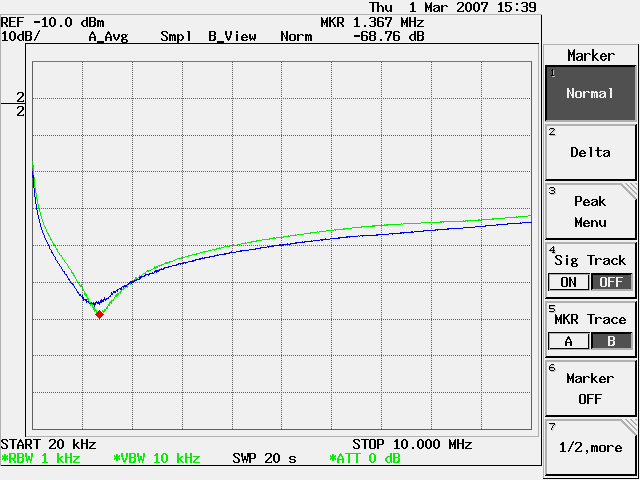640x480 pixels.
Task: Click the Marker menu title
Action: tap(591, 56)
